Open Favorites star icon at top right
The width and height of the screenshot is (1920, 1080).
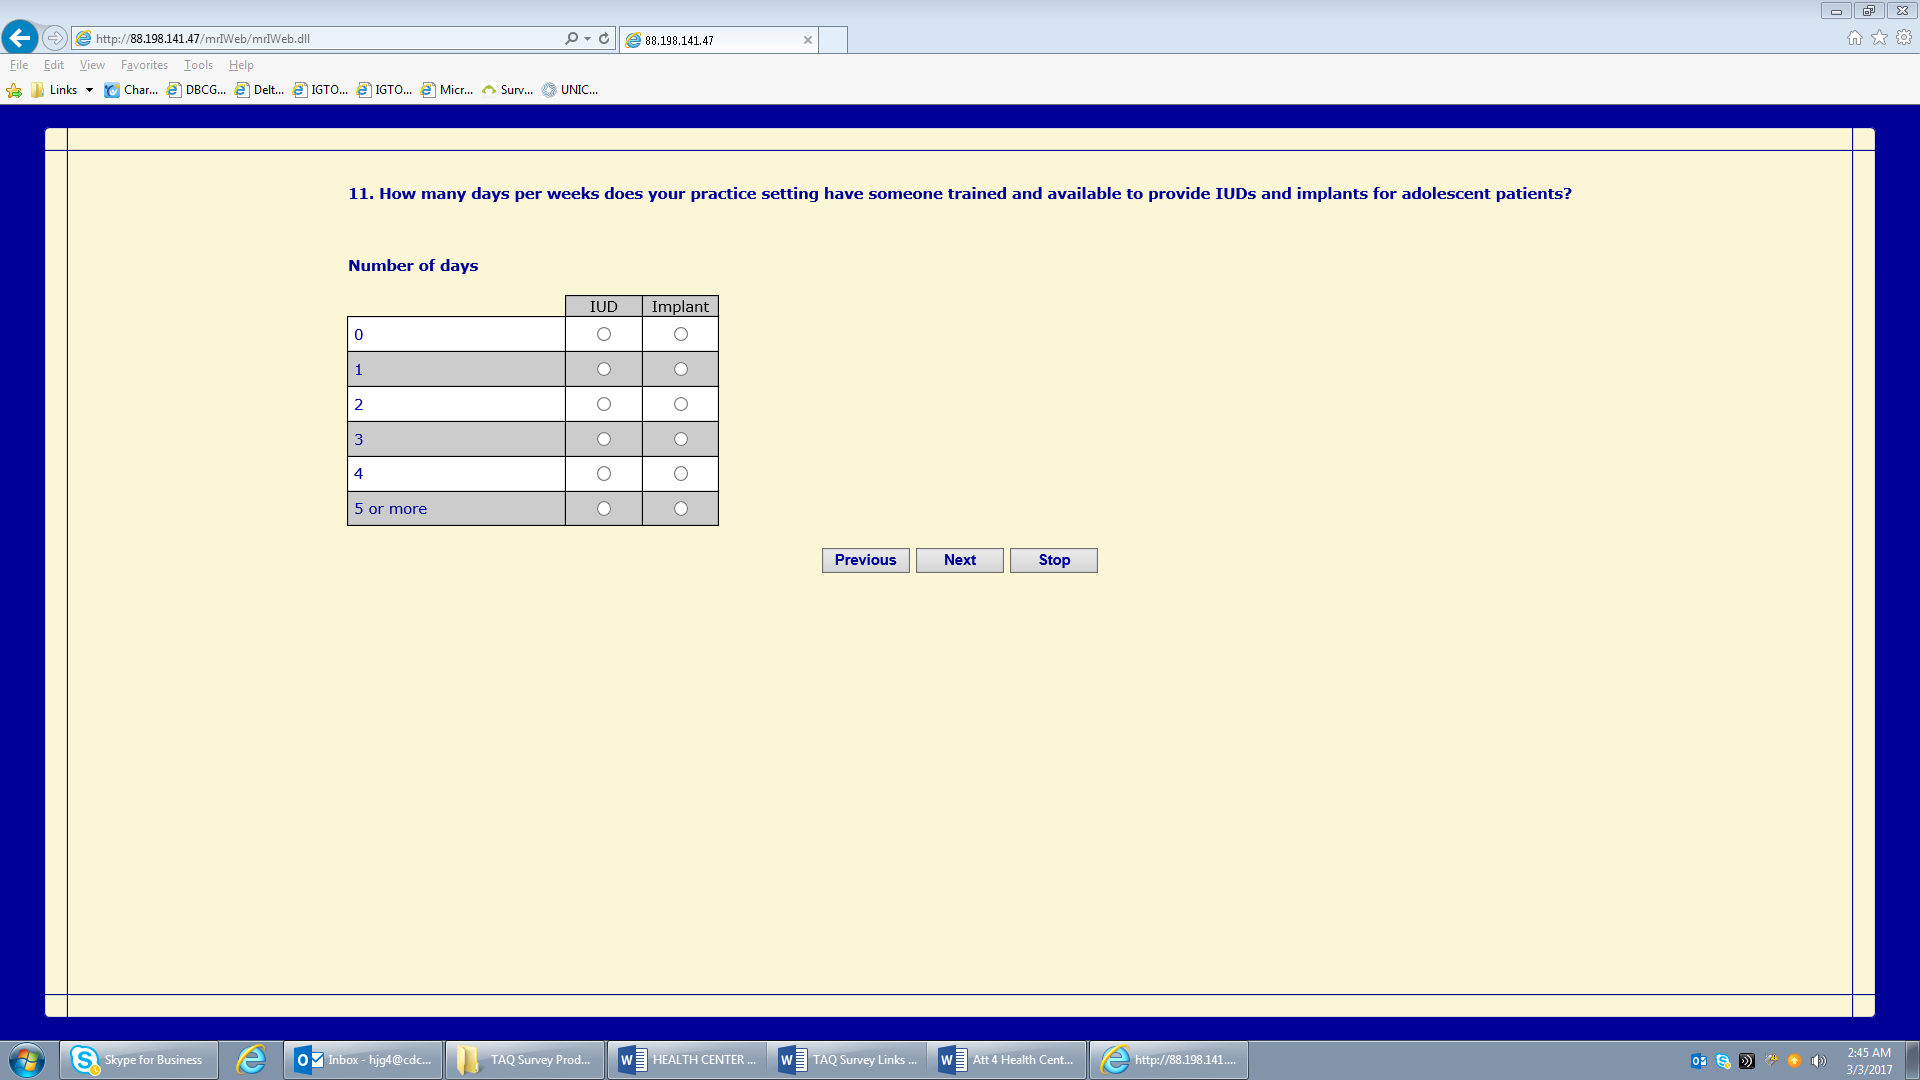point(1879,38)
